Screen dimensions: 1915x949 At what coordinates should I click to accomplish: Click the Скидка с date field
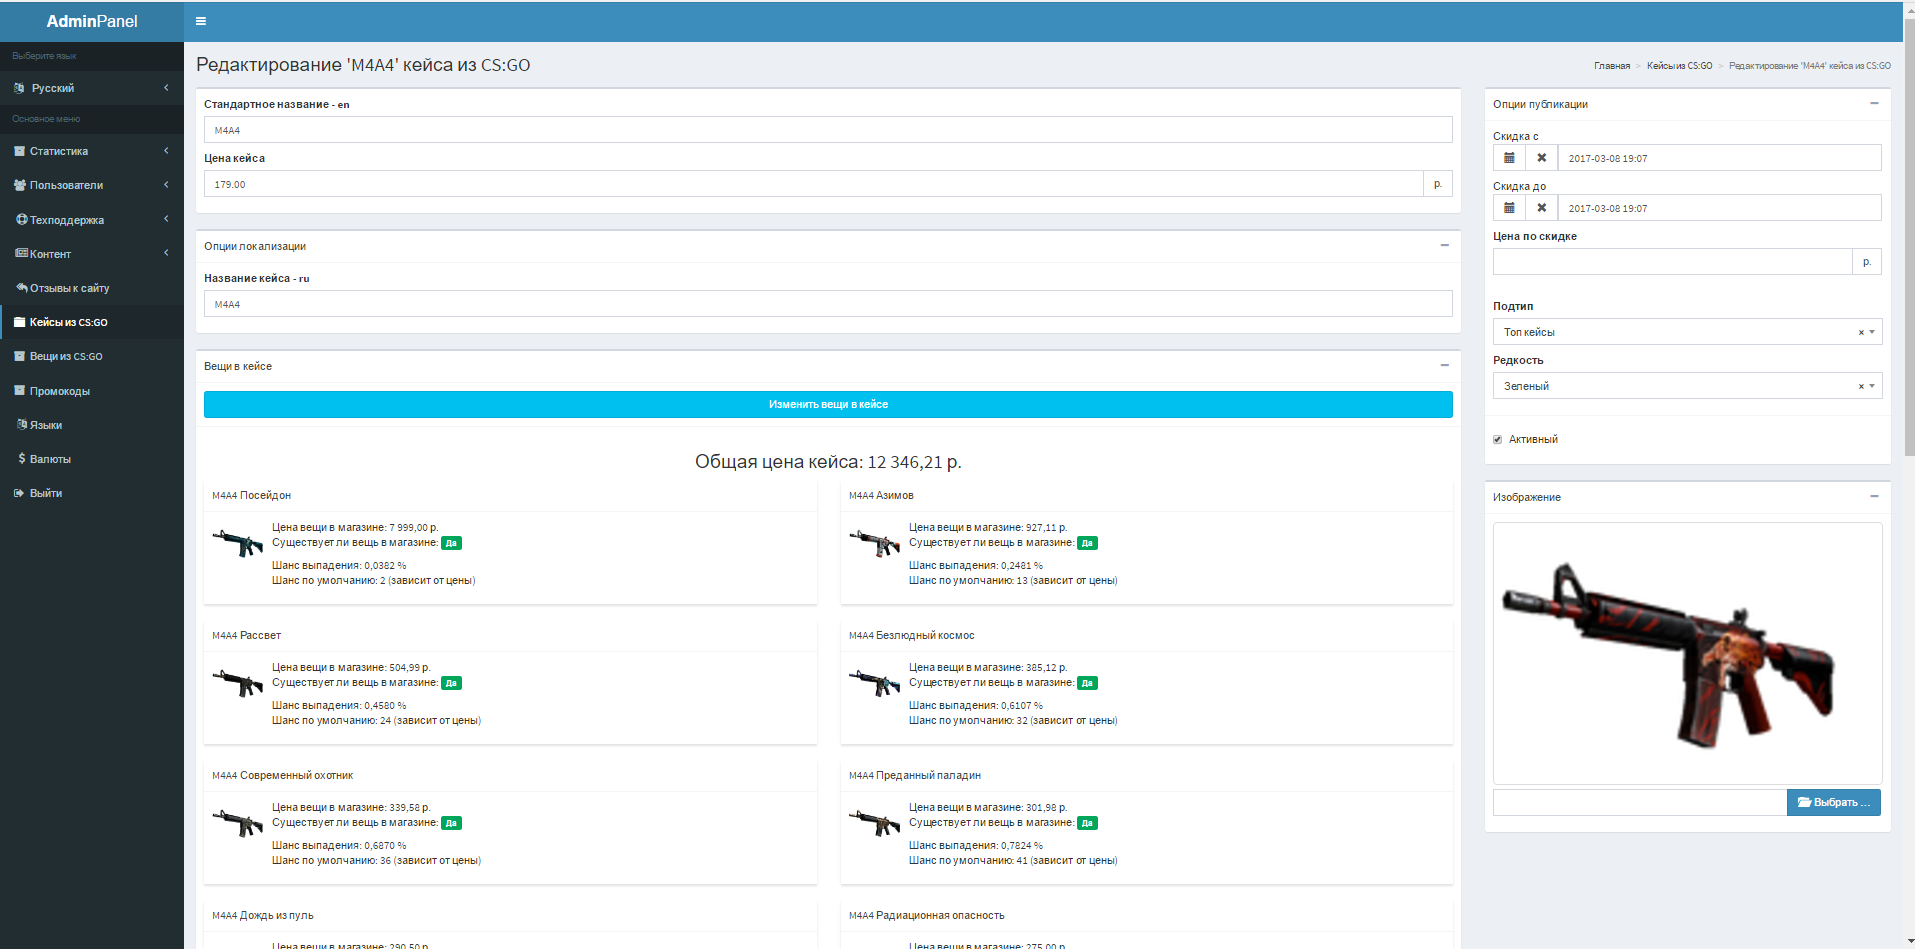click(x=1720, y=158)
